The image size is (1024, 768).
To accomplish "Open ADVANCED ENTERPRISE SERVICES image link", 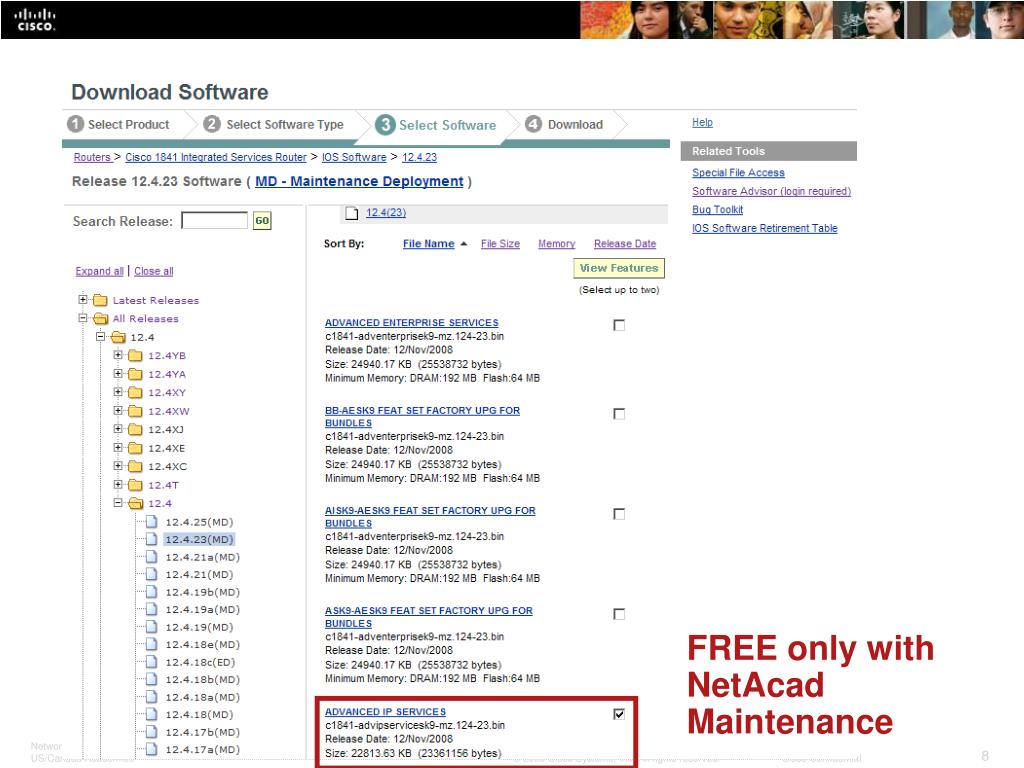I will [x=411, y=323].
